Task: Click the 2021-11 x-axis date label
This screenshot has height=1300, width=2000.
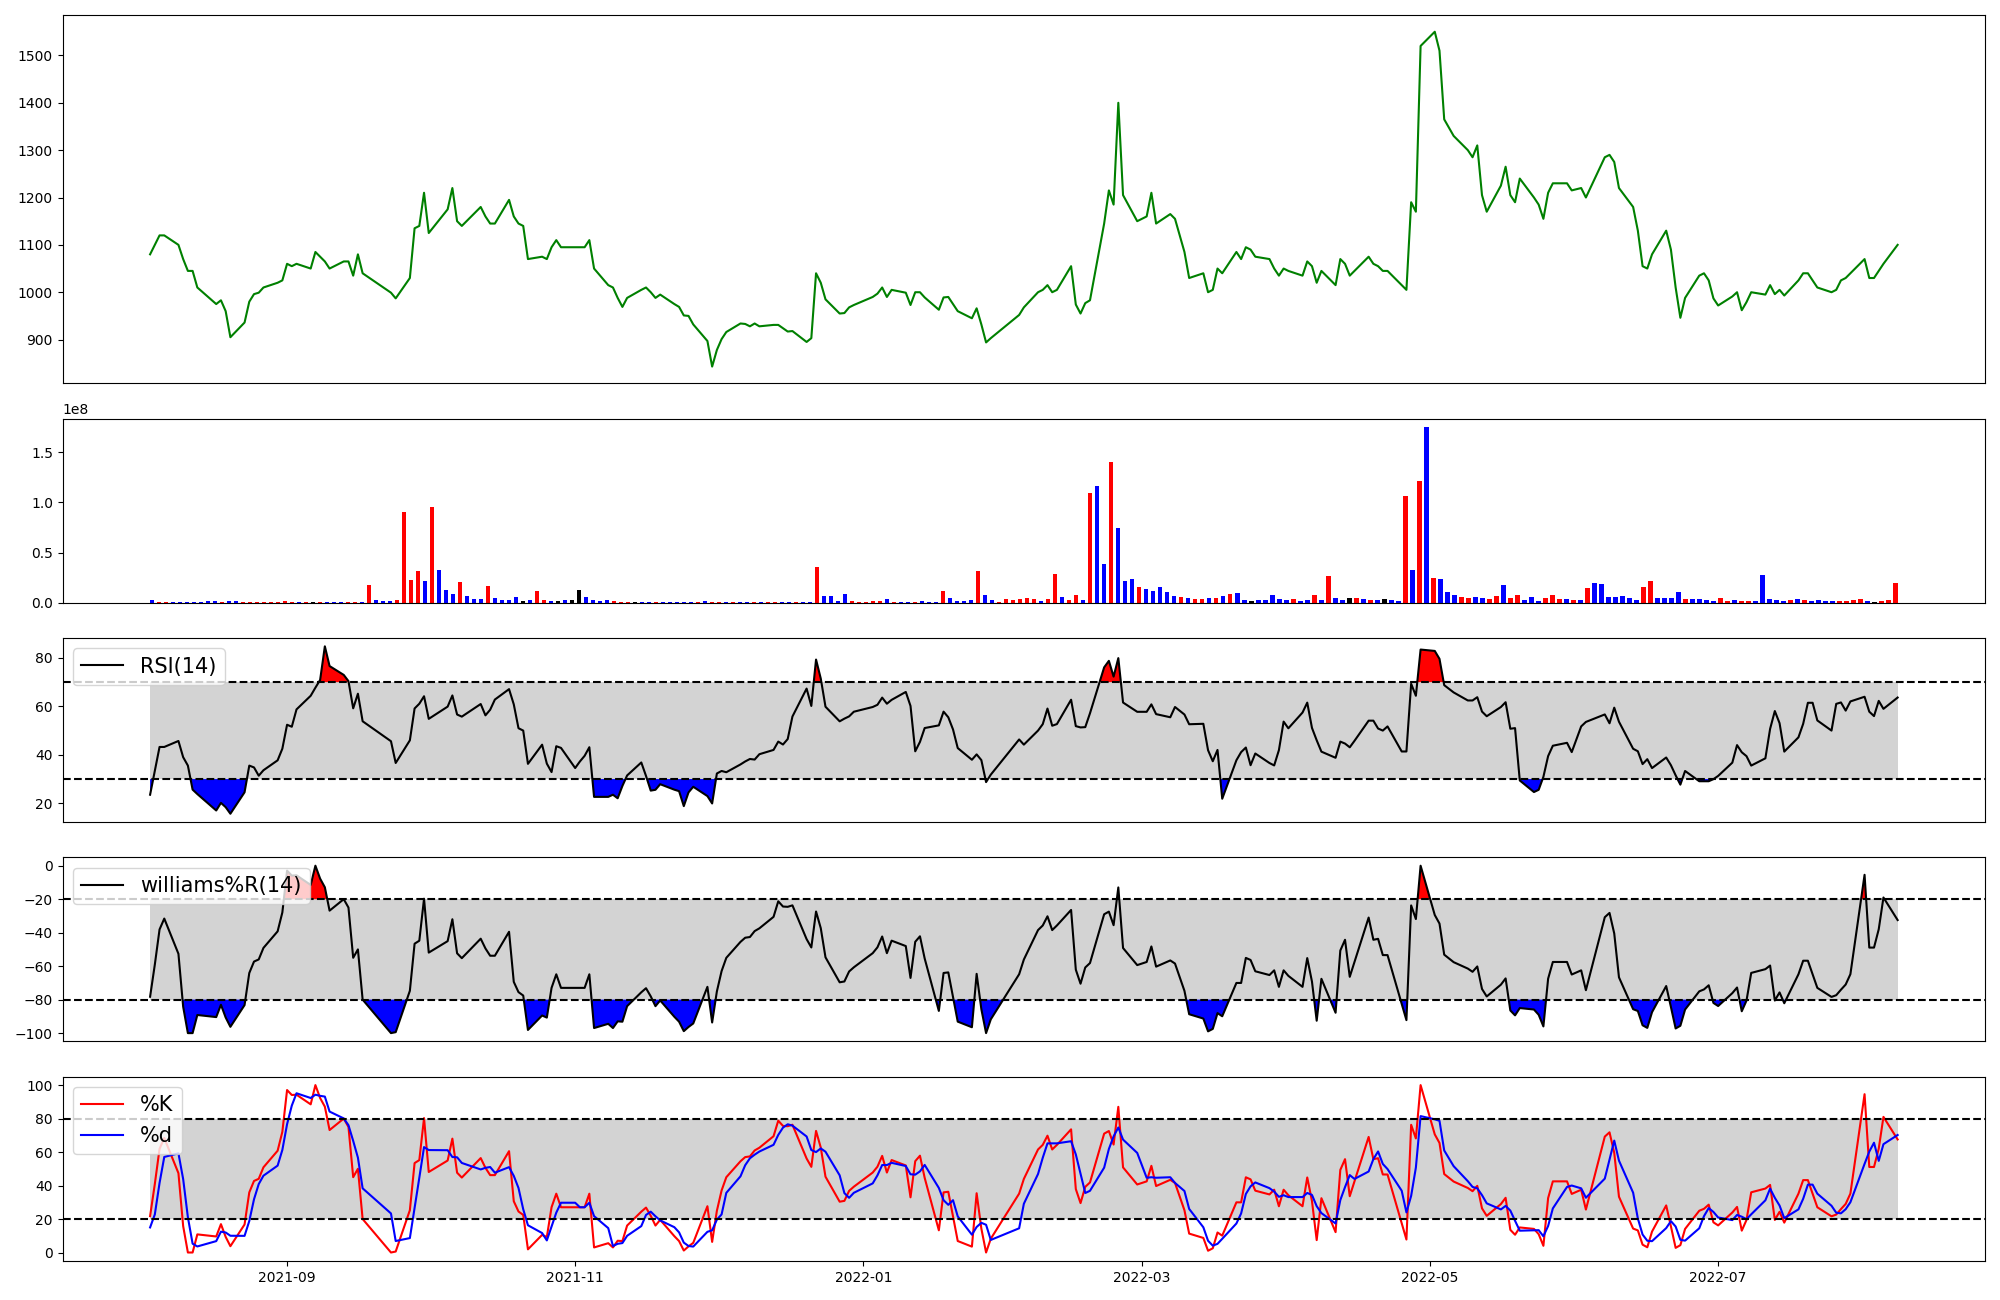Action: (x=575, y=1277)
